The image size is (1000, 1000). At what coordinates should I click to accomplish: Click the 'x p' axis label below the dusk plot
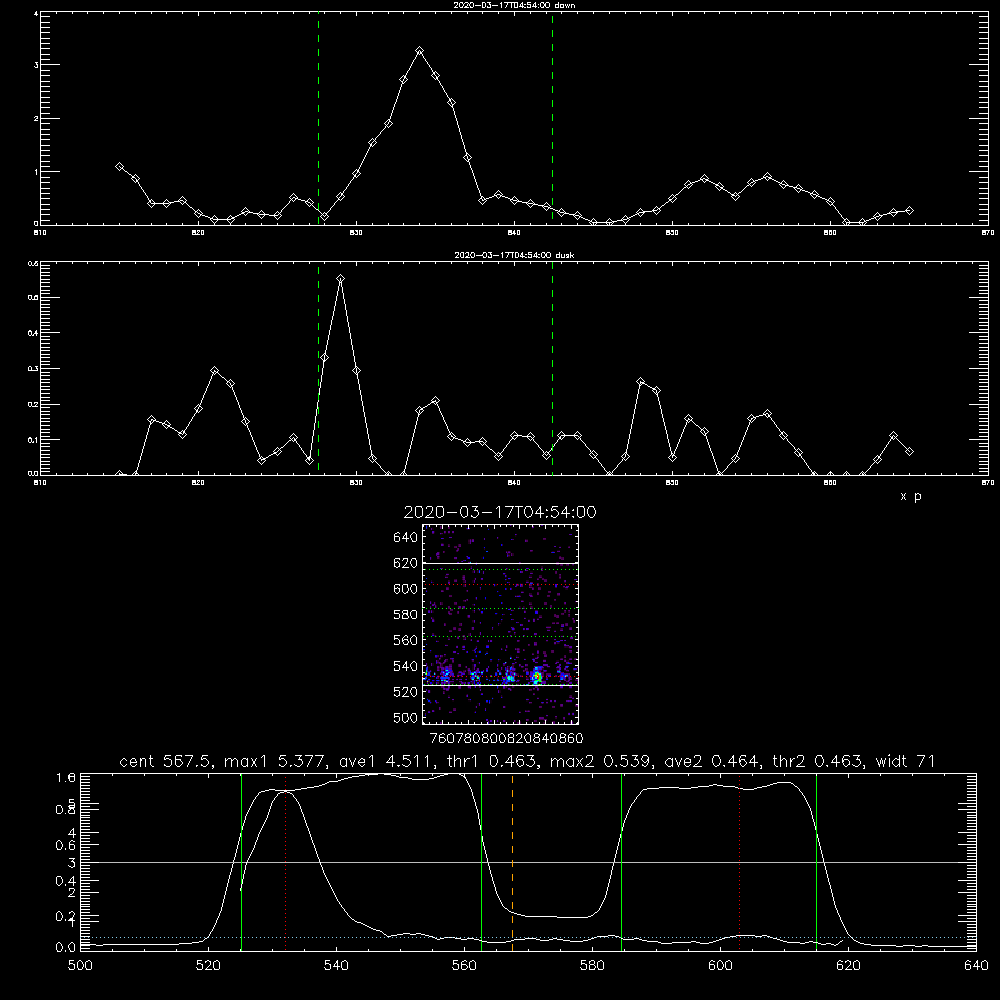(911, 496)
